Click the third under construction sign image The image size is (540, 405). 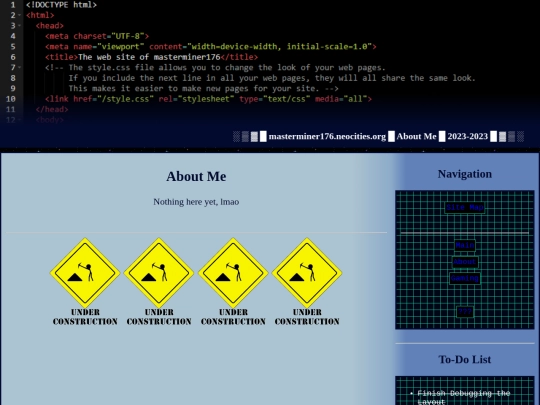(233, 282)
